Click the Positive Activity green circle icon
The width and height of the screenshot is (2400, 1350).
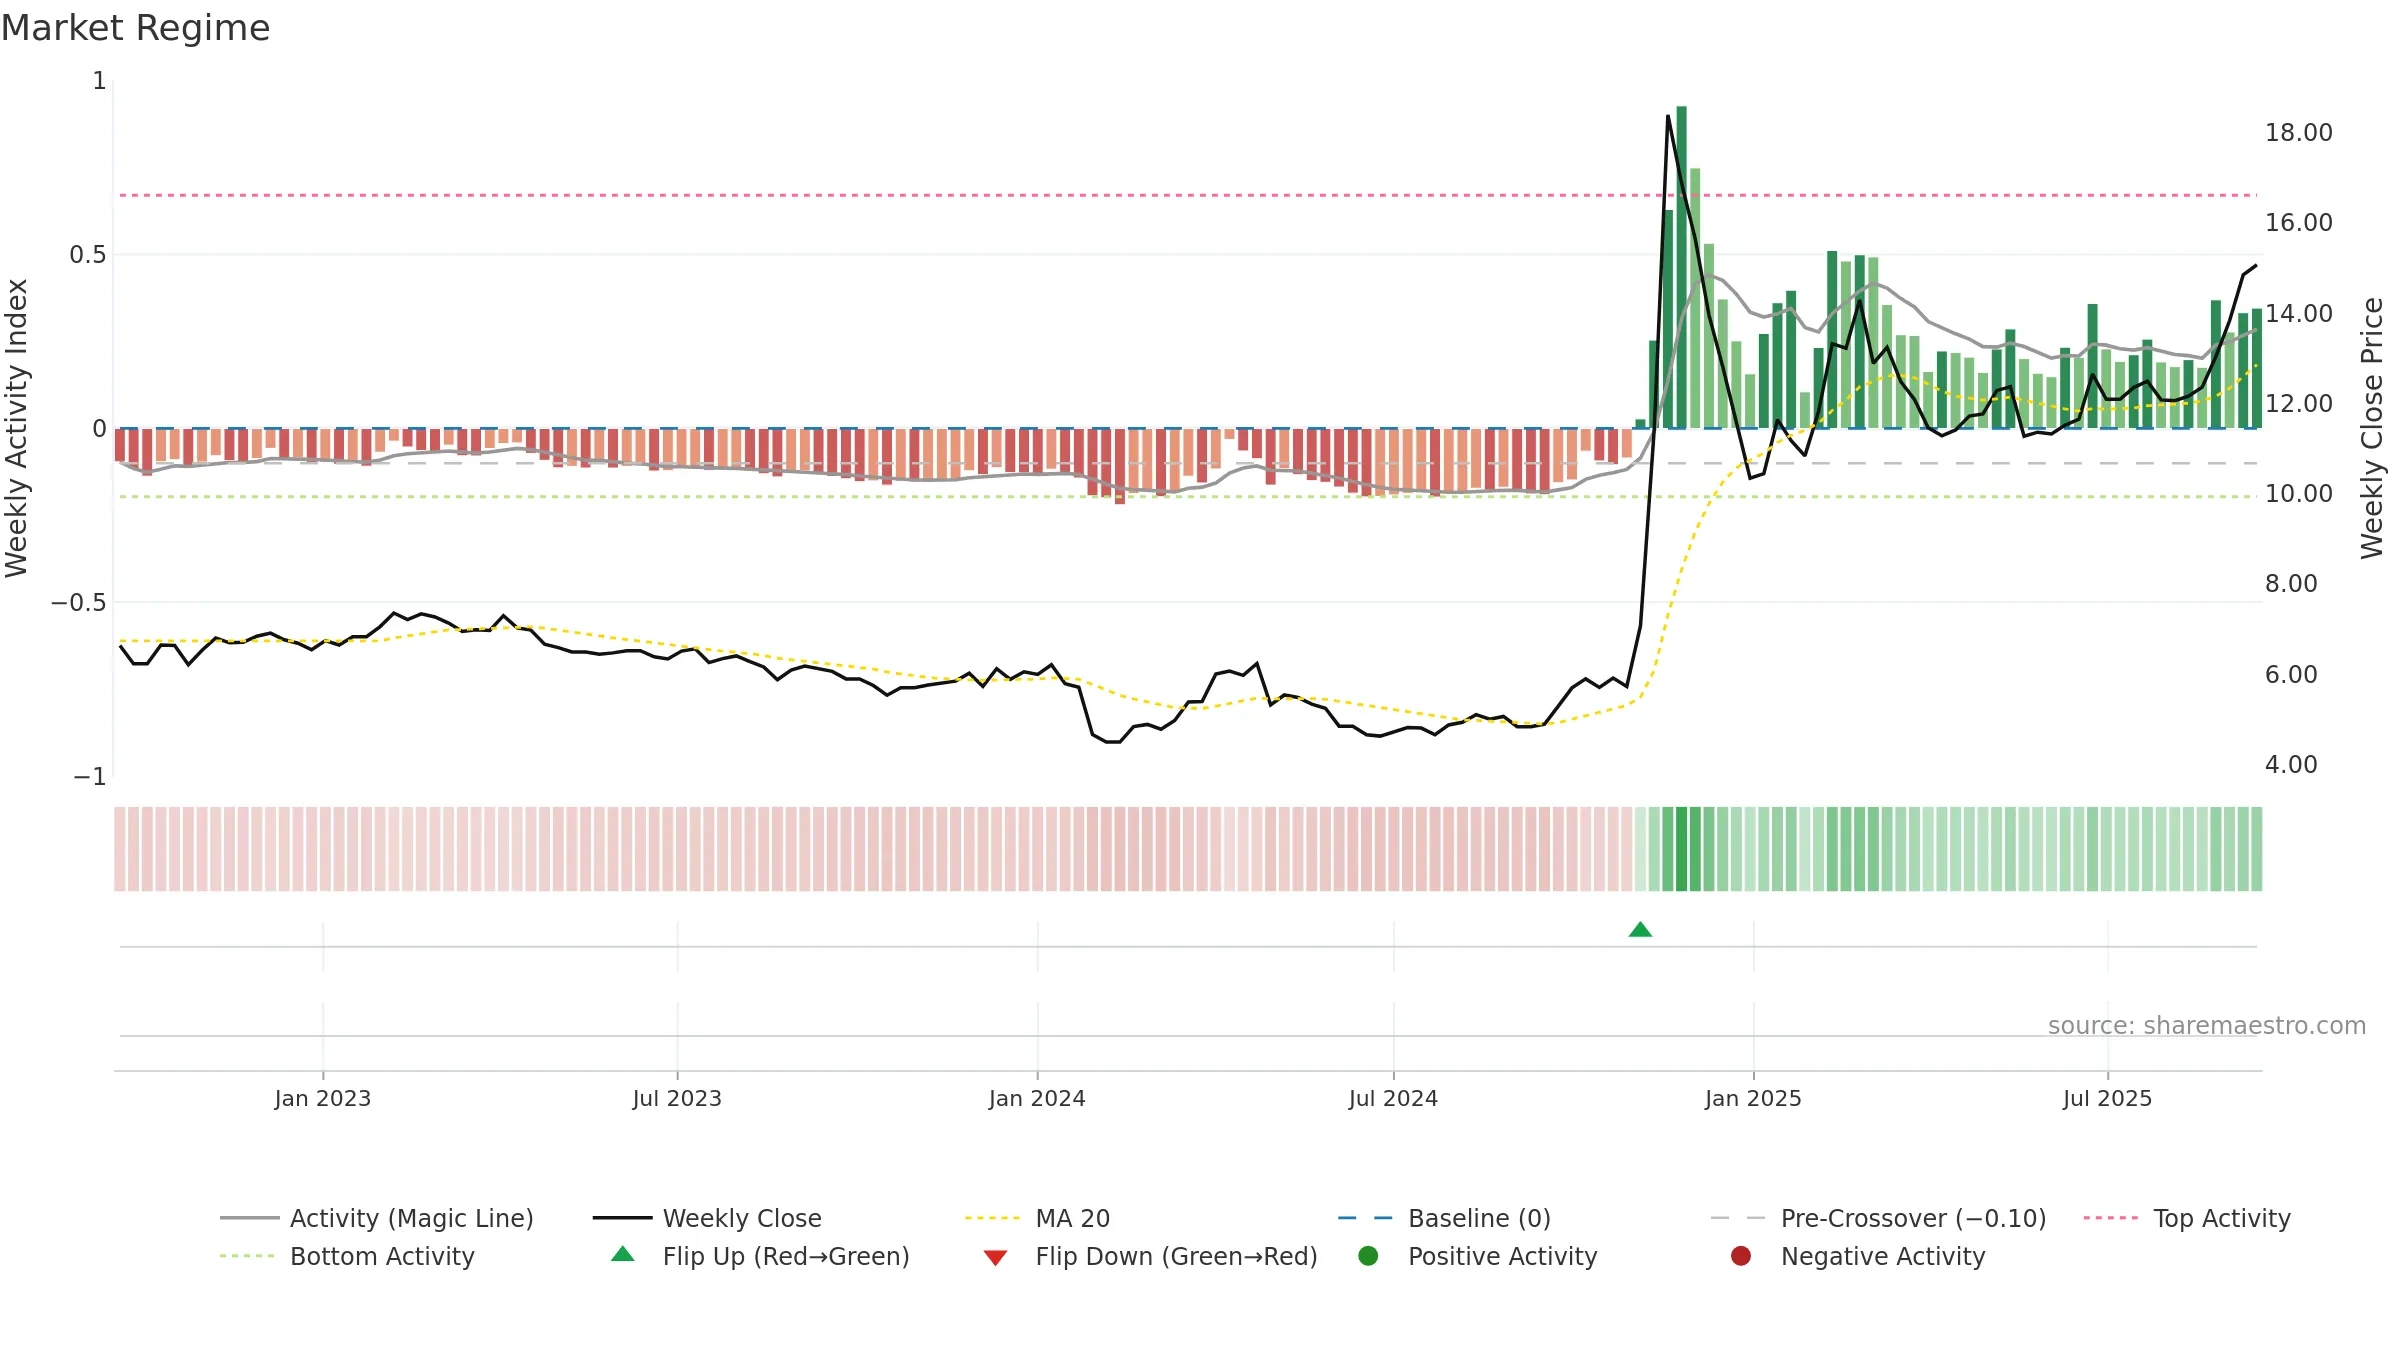click(x=1368, y=1256)
